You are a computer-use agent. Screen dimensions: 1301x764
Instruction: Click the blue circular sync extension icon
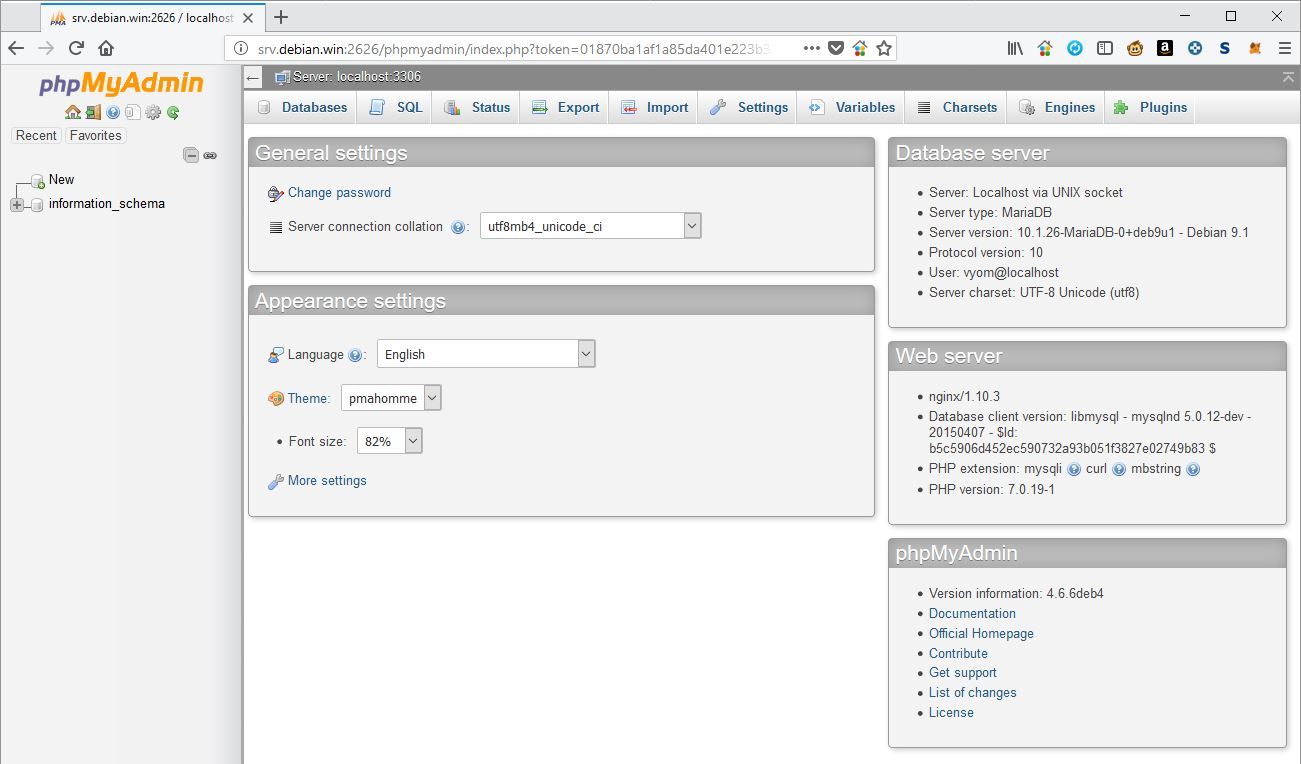point(1075,48)
